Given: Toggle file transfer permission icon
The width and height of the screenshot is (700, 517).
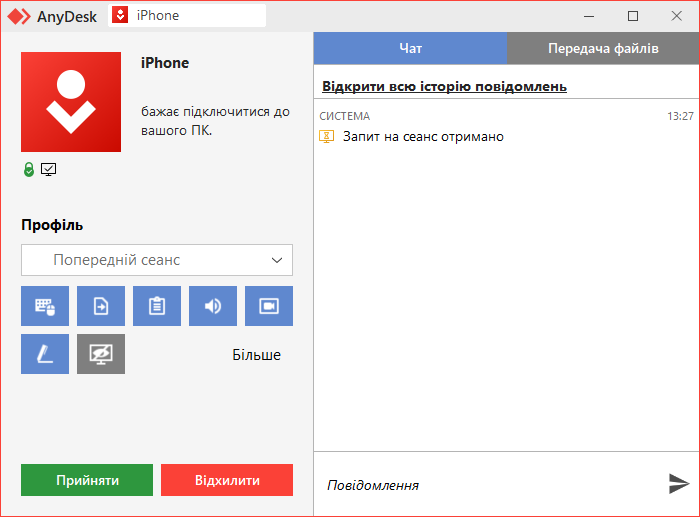Looking at the screenshot, I should [101, 306].
